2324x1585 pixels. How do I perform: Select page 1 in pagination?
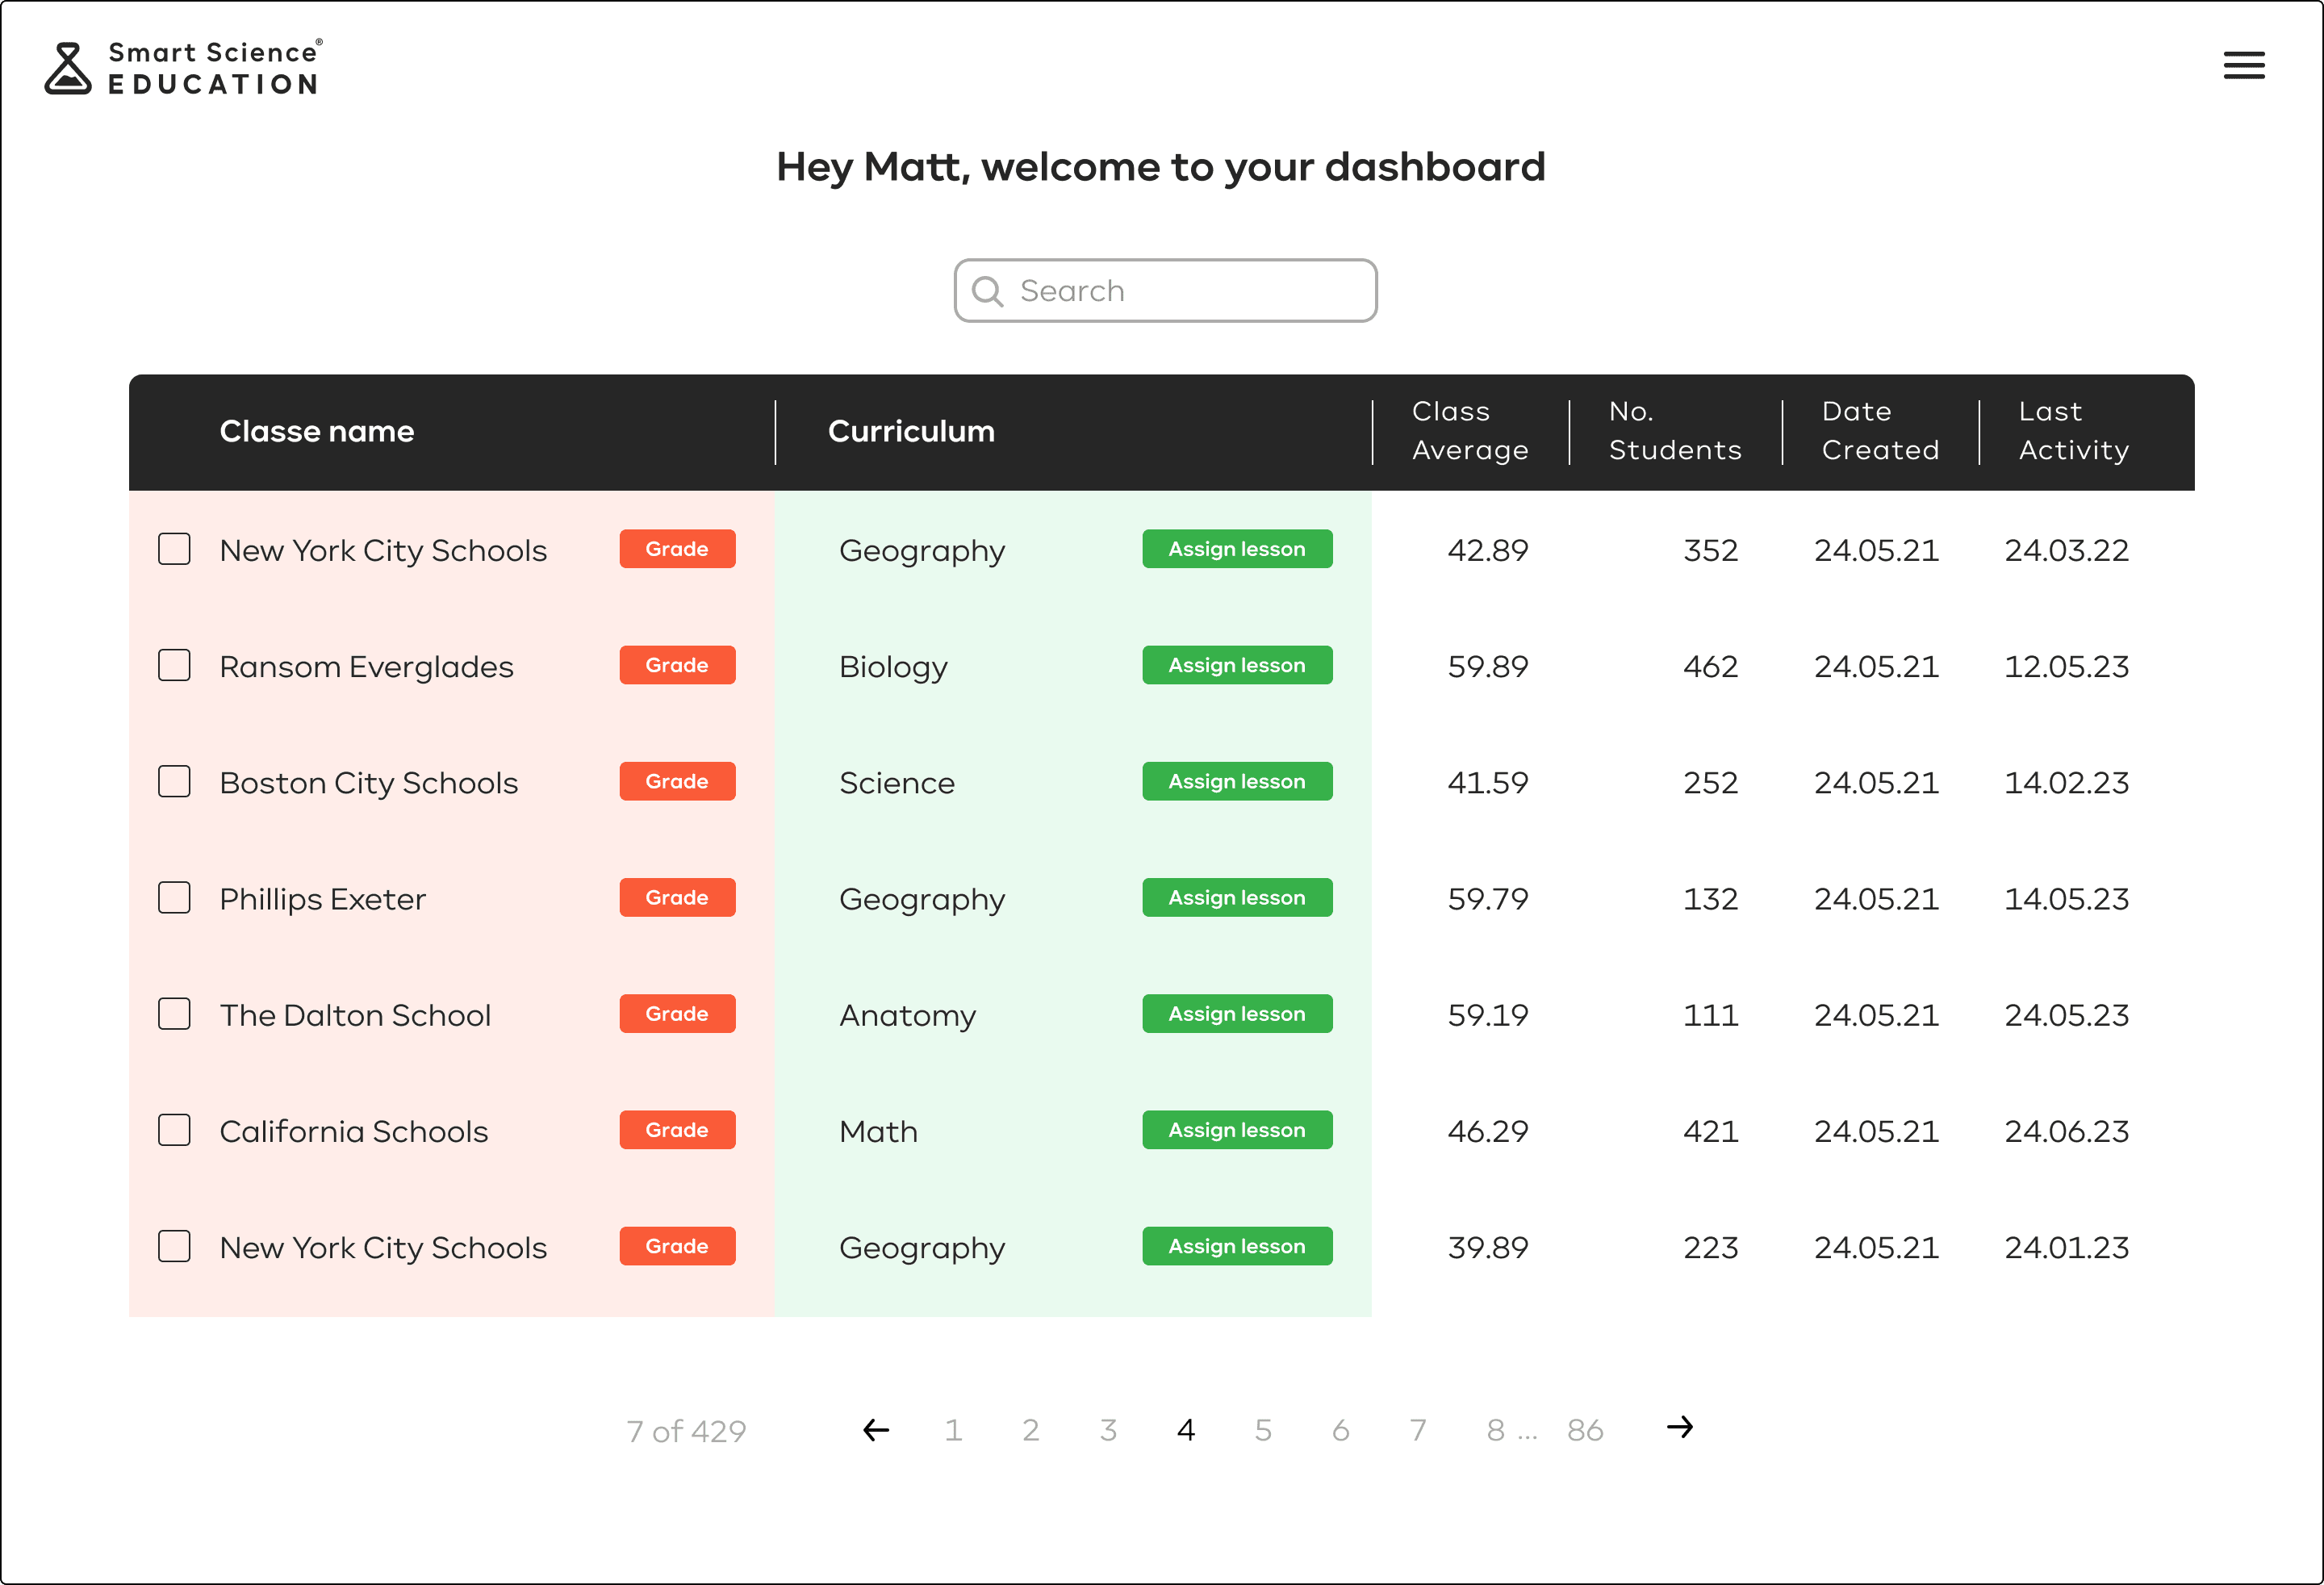click(953, 1430)
